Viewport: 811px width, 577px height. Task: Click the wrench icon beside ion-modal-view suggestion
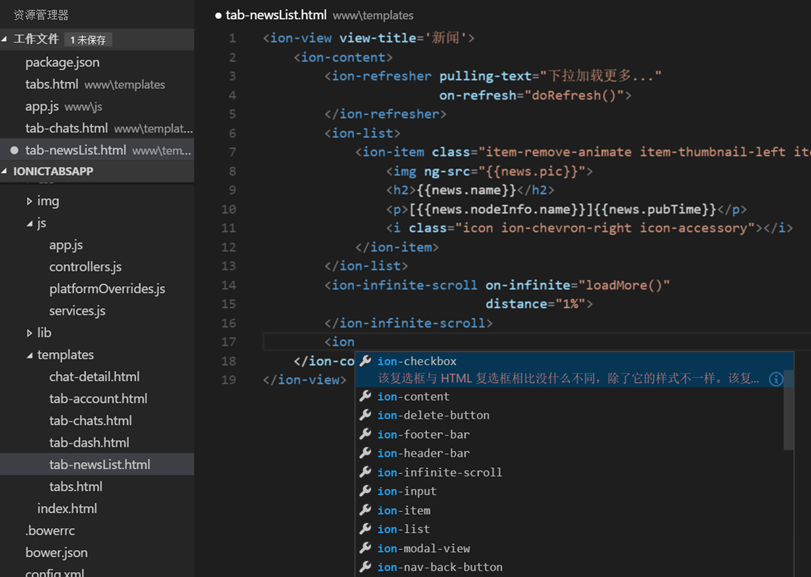365,548
